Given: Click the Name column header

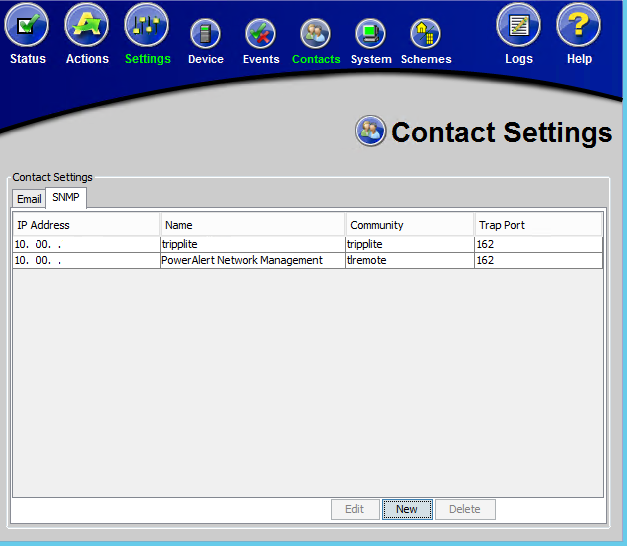Looking at the screenshot, I should [x=253, y=225].
